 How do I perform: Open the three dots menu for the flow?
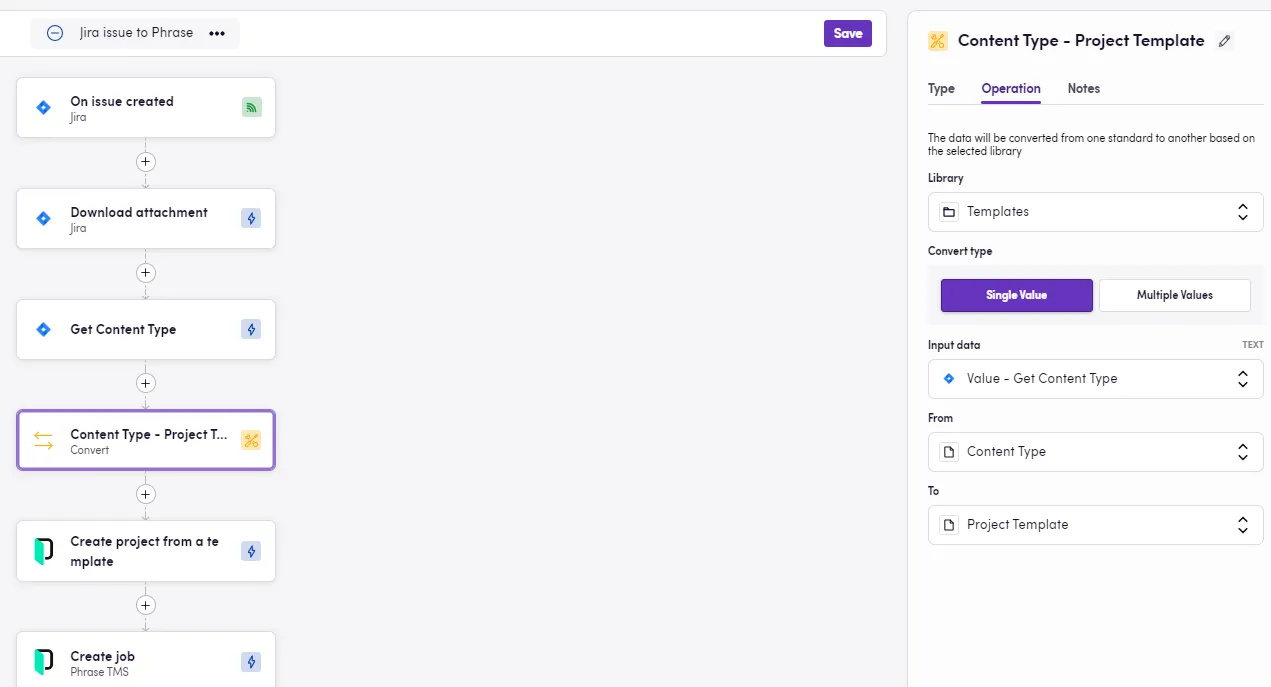[x=217, y=33]
